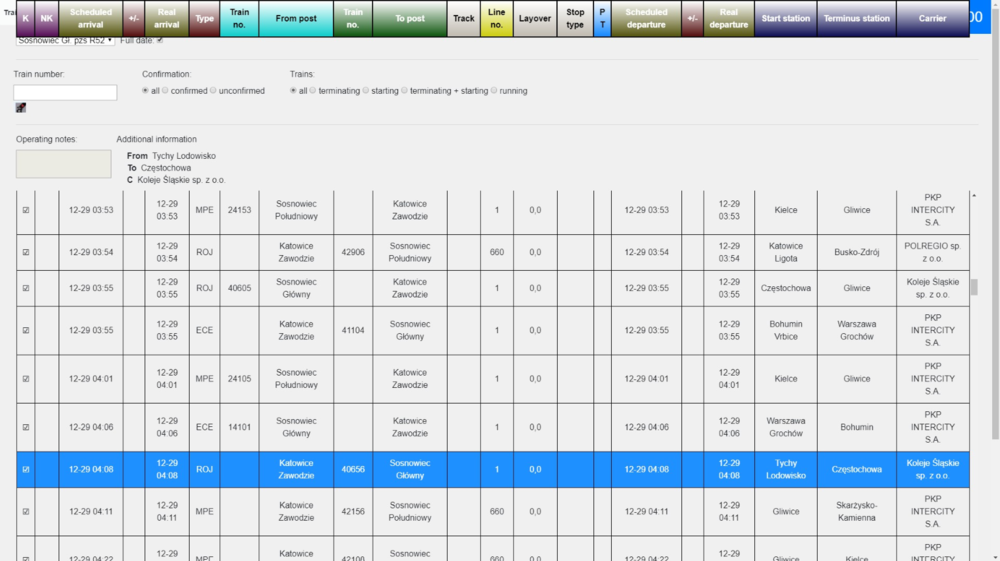Click the blue P T column header
1000x561 pixels.
click(602, 18)
